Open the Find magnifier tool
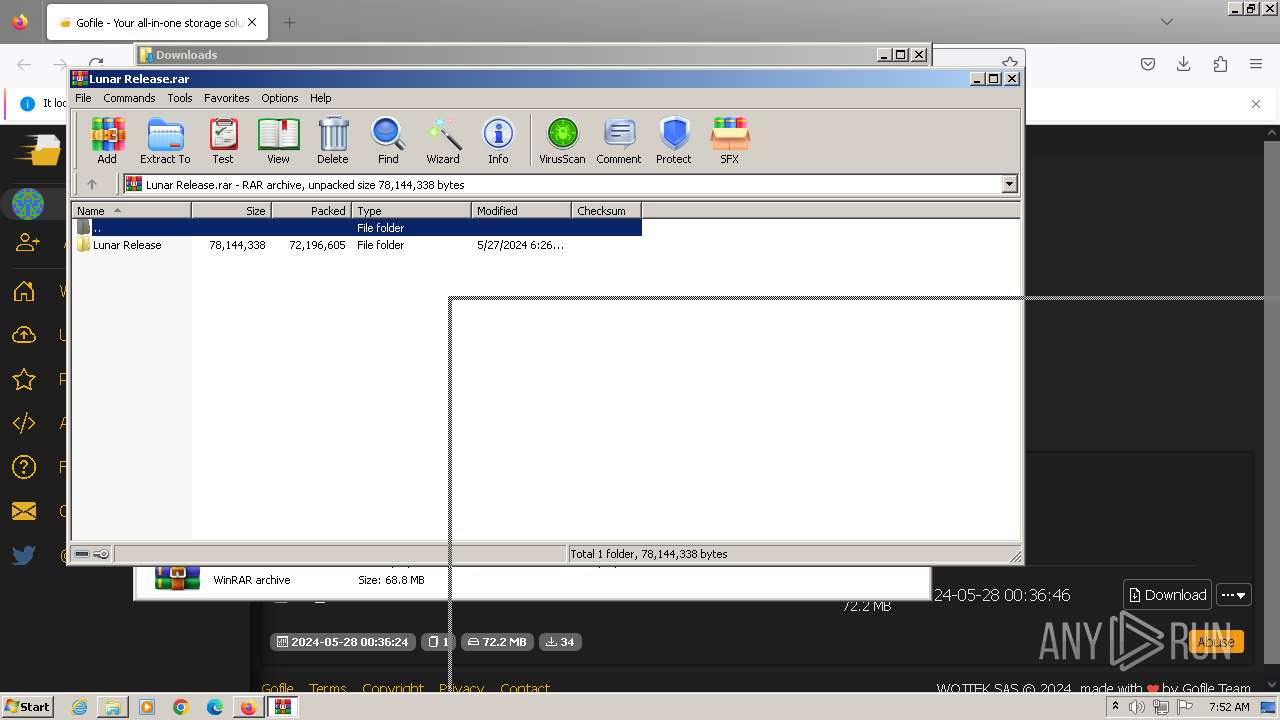 (x=388, y=141)
